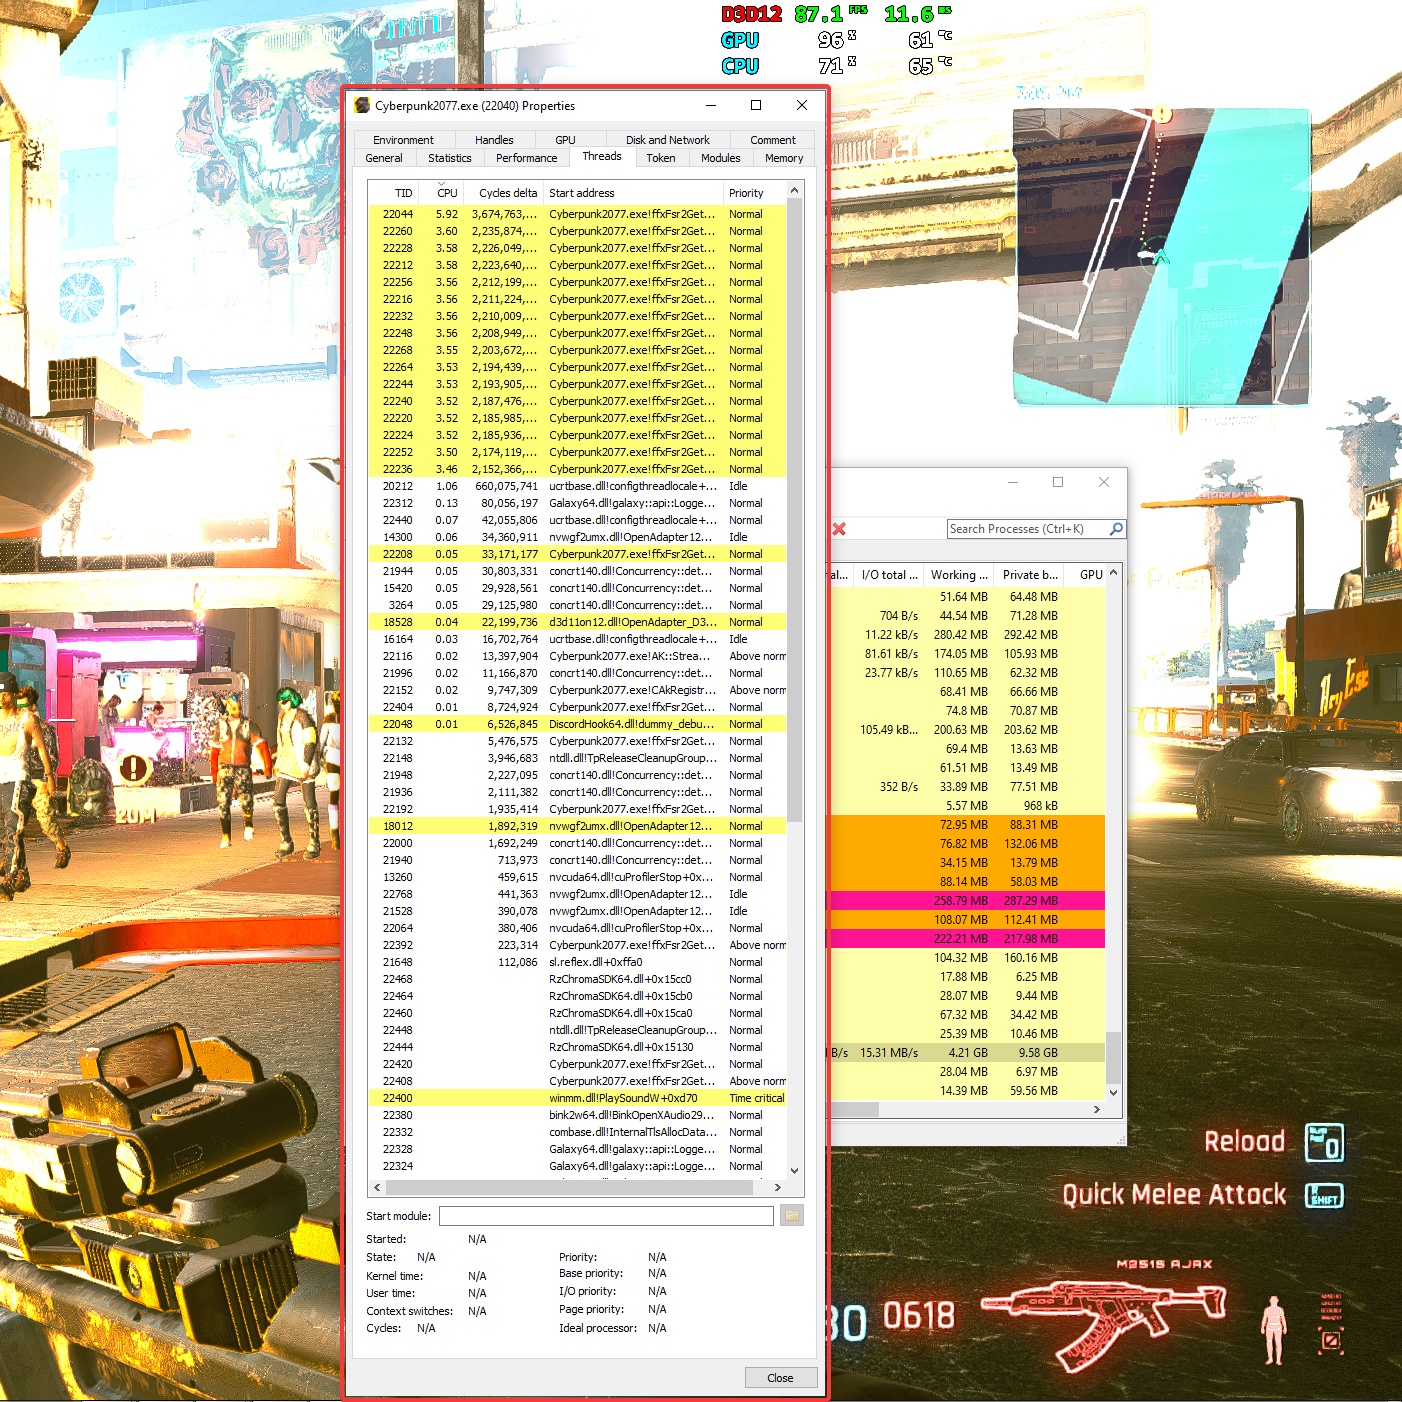Click the thread list scroll-down arrow
1402x1402 pixels.
coord(794,1170)
